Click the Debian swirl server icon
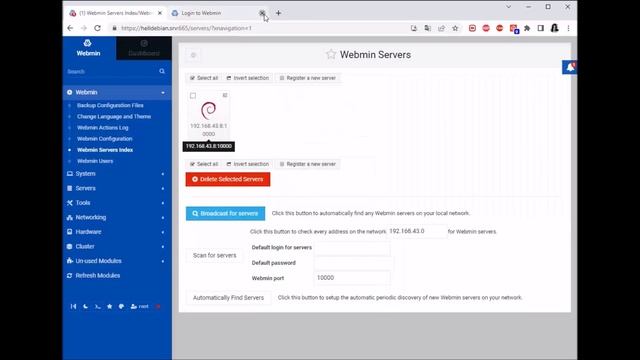 (209, 110)
